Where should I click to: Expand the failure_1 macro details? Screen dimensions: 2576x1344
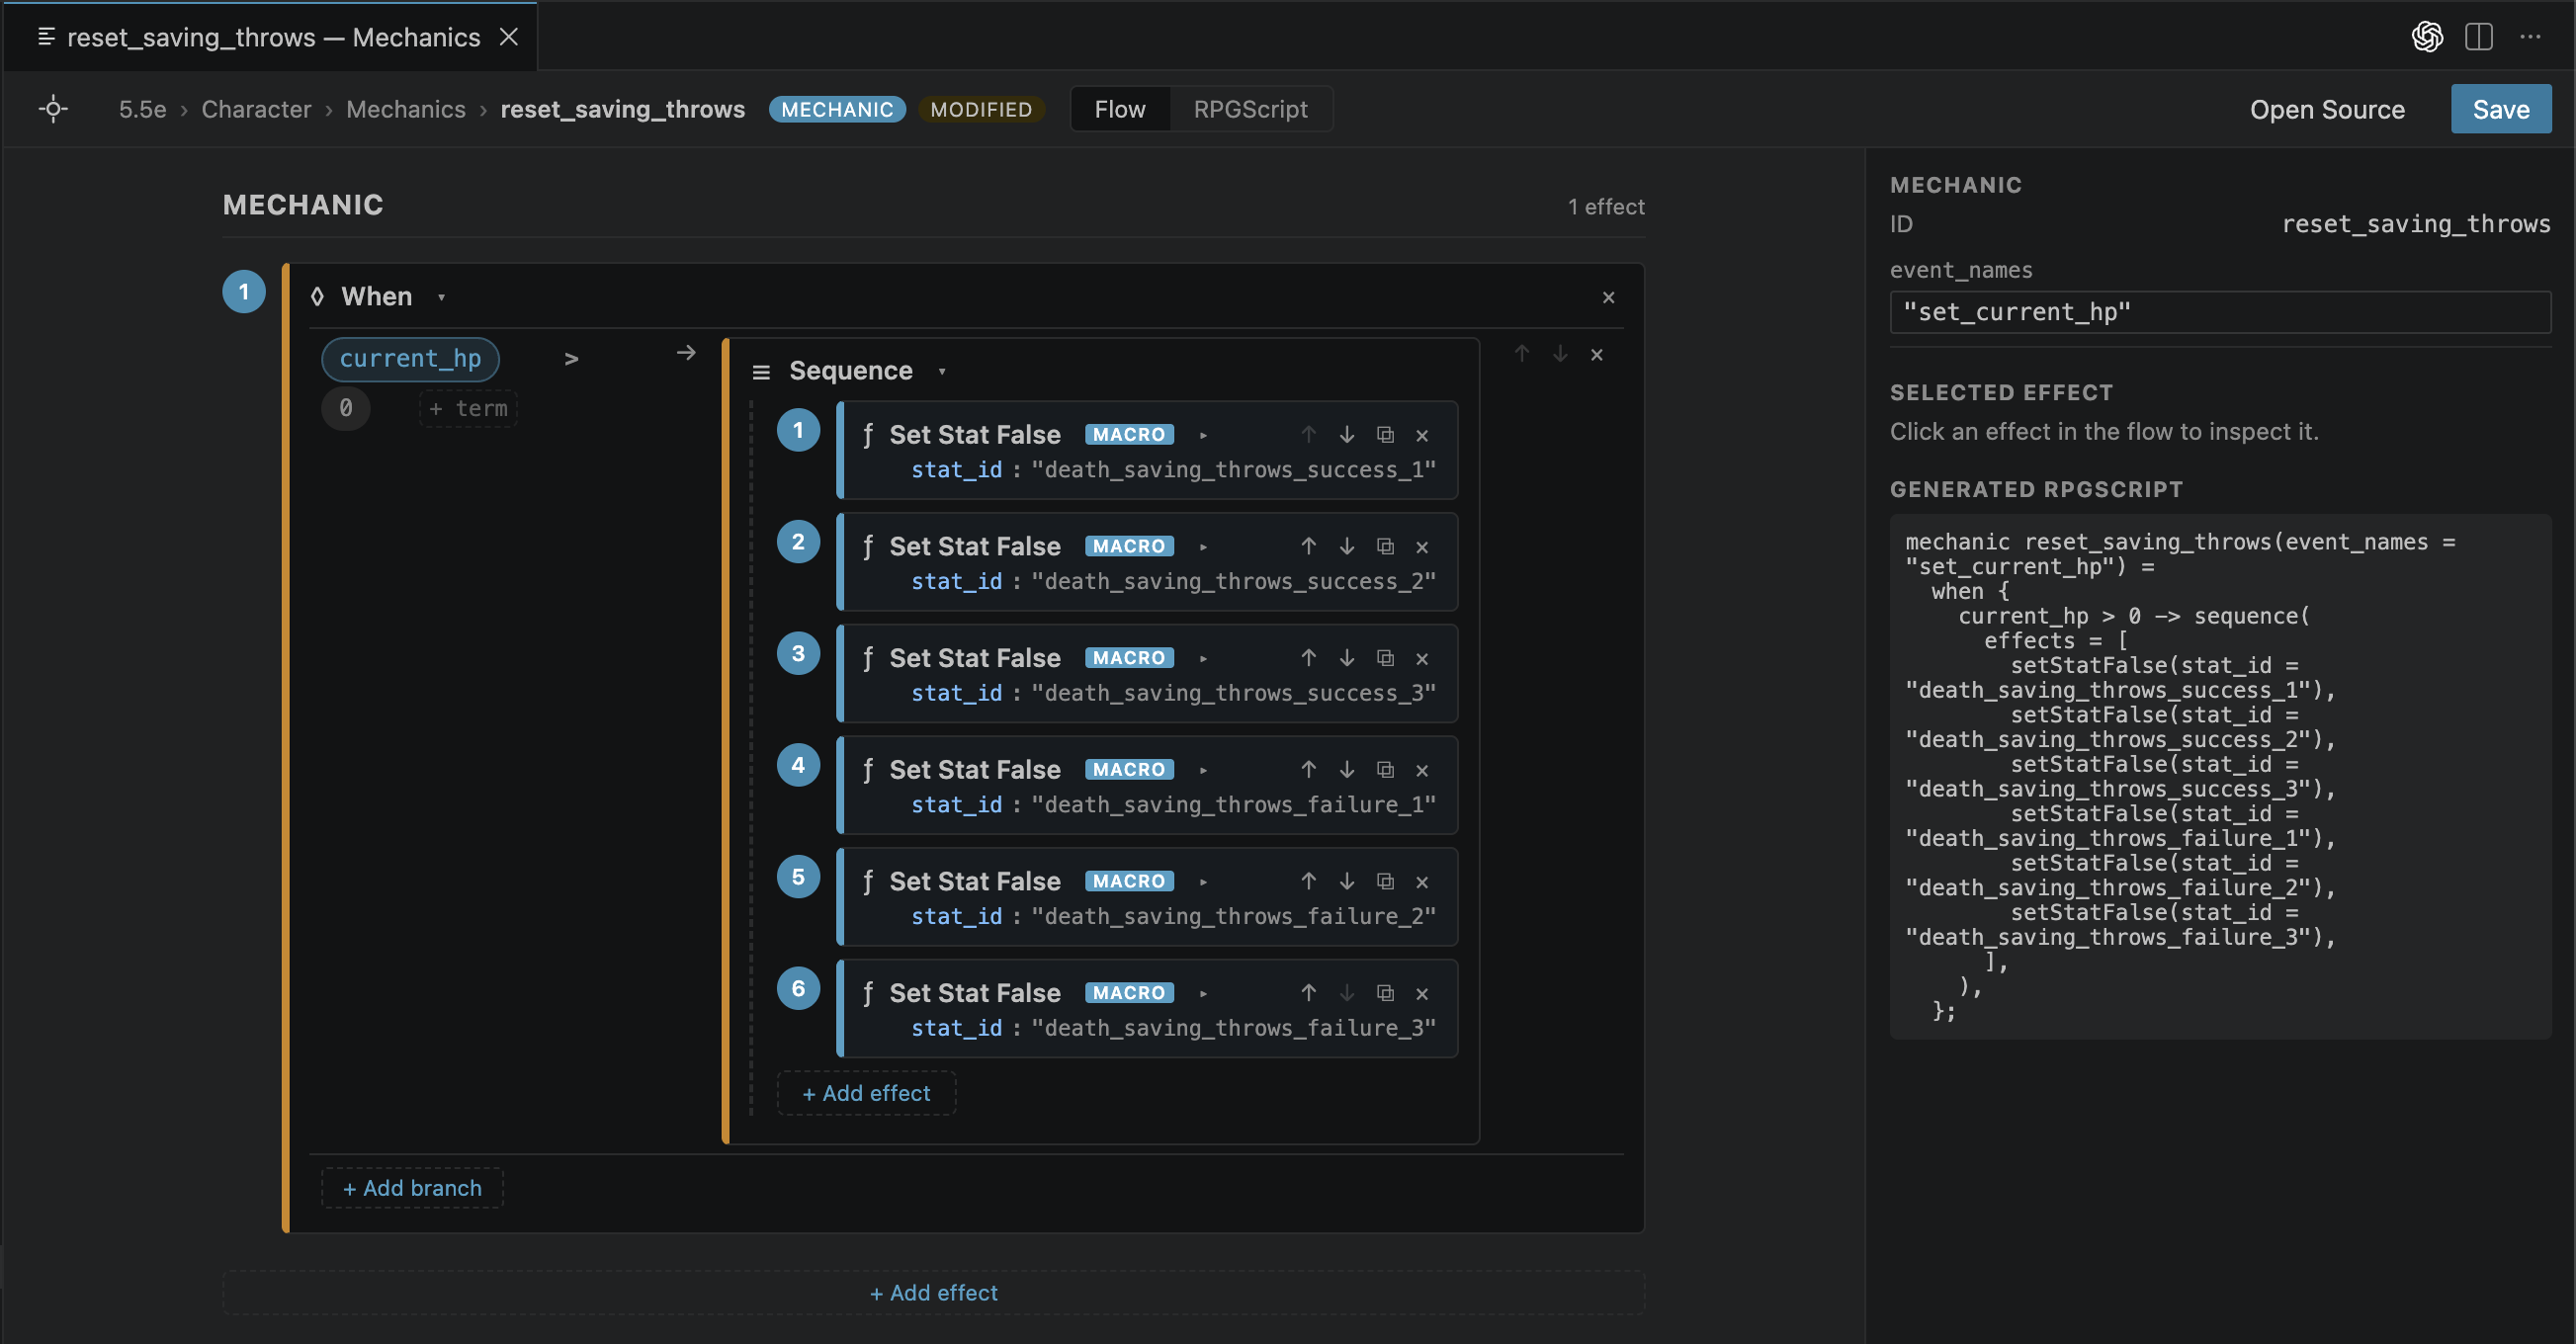pyautogui.click(x=1203, y=770)
